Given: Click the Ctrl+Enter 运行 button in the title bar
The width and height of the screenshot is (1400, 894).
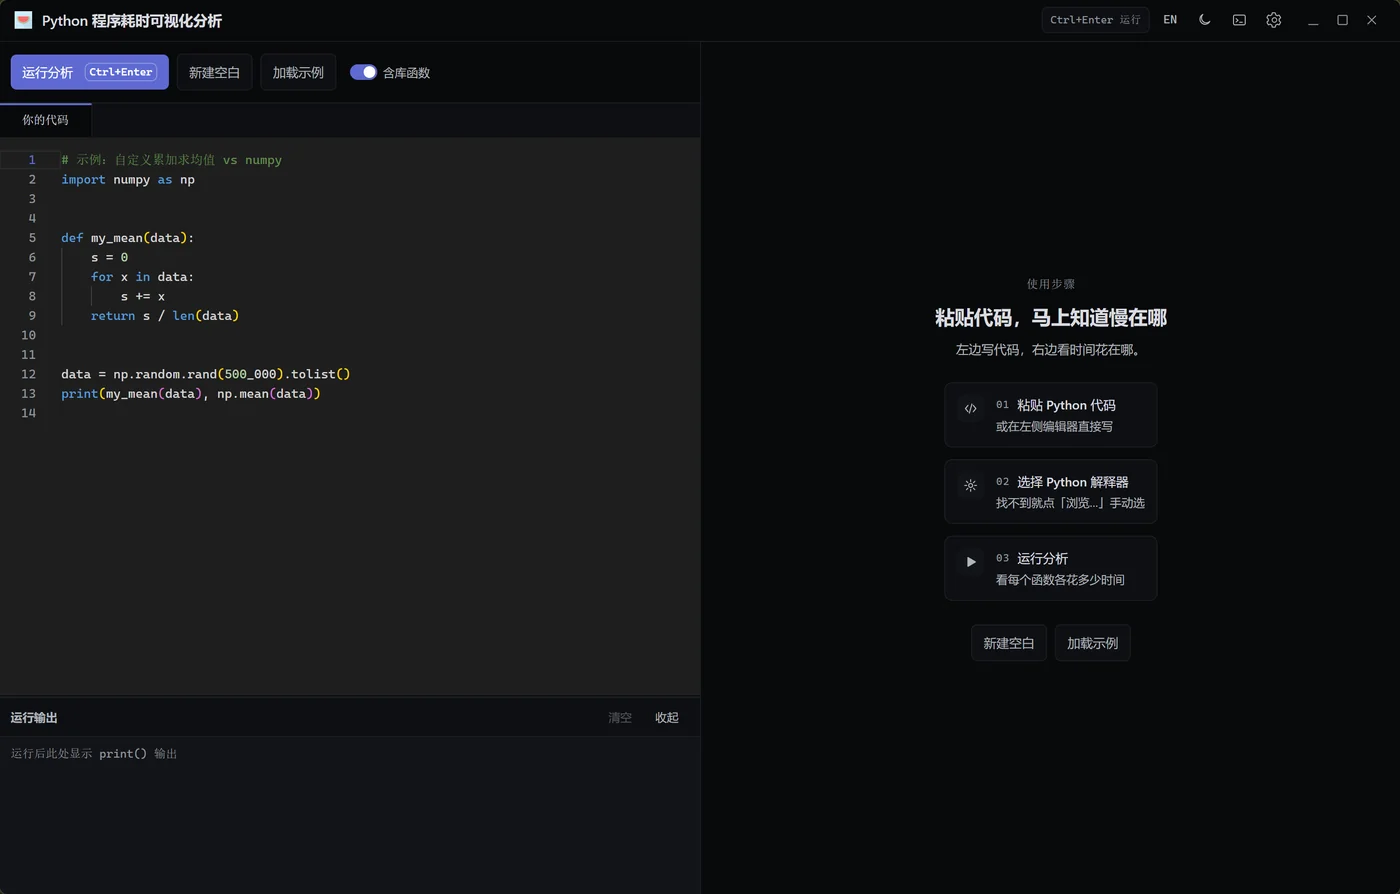Looking at the screenshot, I should (1095, 20).
